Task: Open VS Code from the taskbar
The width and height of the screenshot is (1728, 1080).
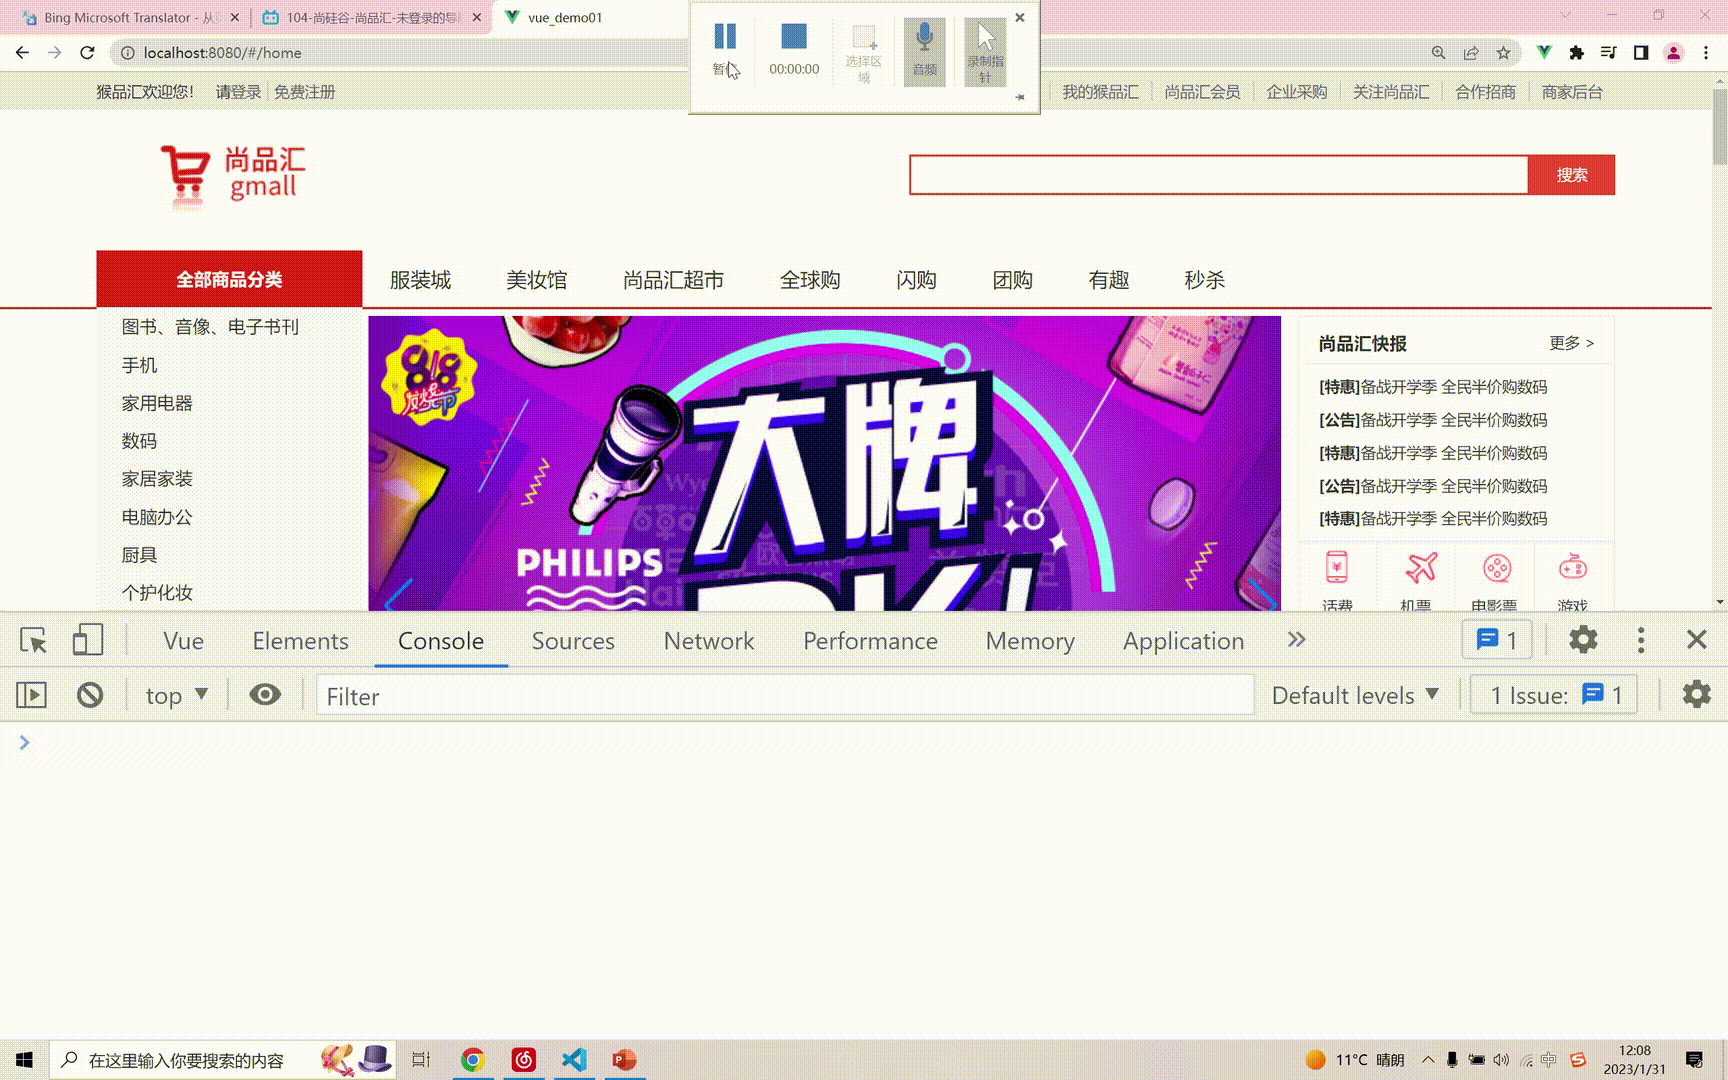Action: point(573,1059)
